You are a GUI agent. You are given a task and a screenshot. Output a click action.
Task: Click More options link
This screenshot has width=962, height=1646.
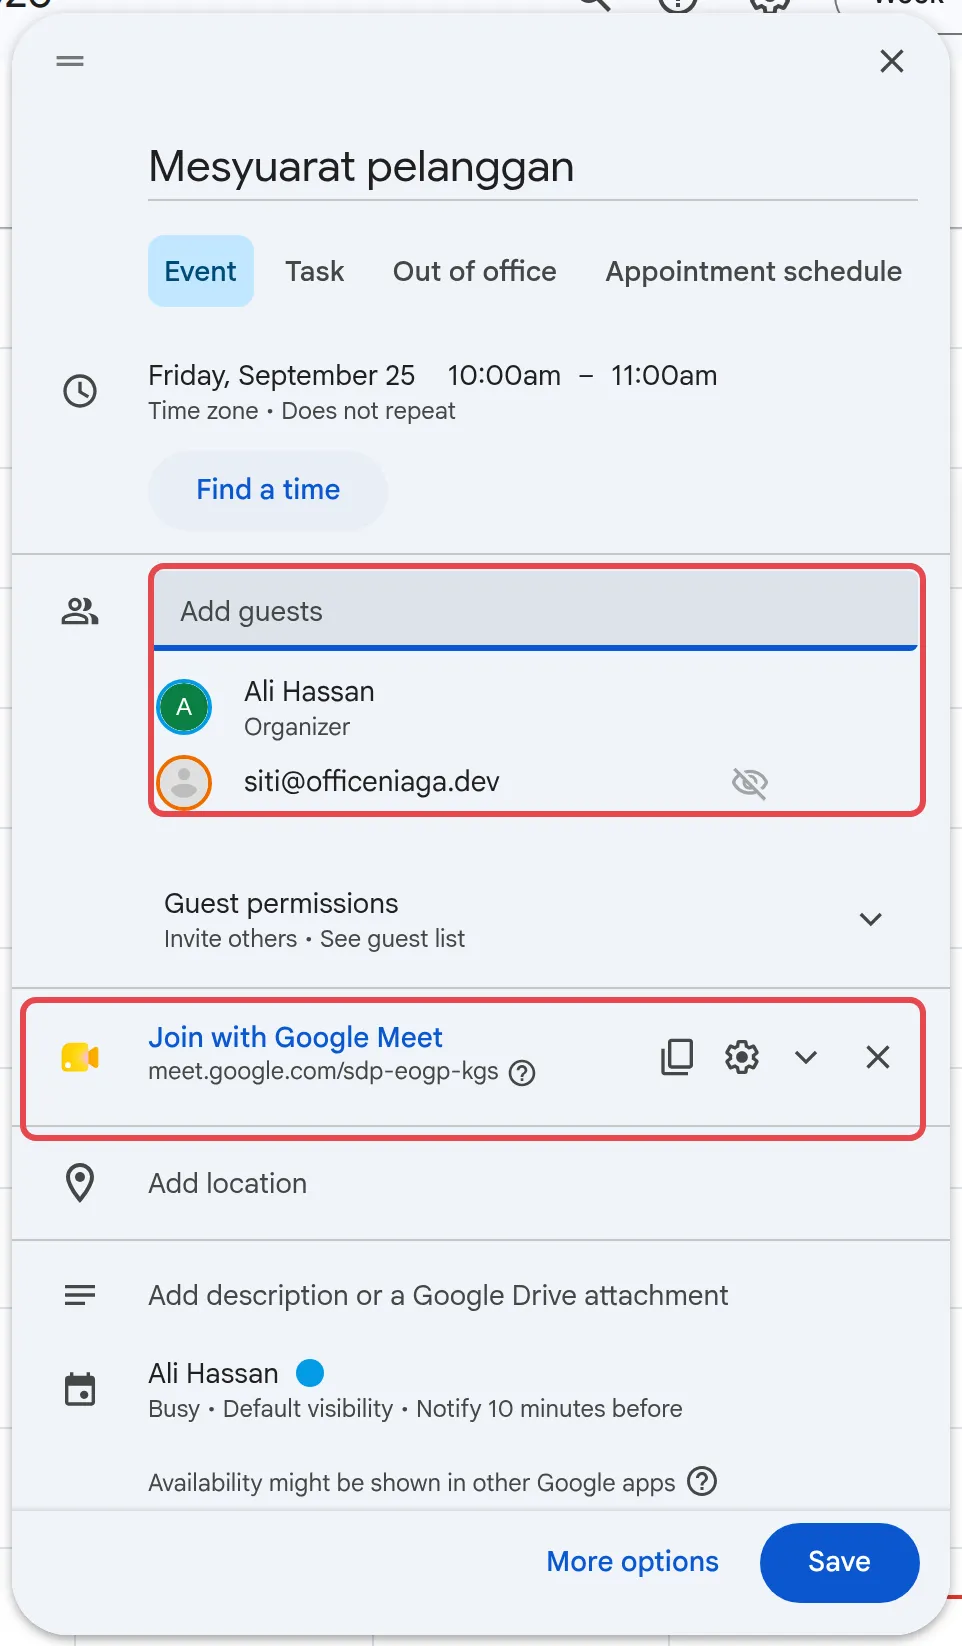[x=632, y=1562]
